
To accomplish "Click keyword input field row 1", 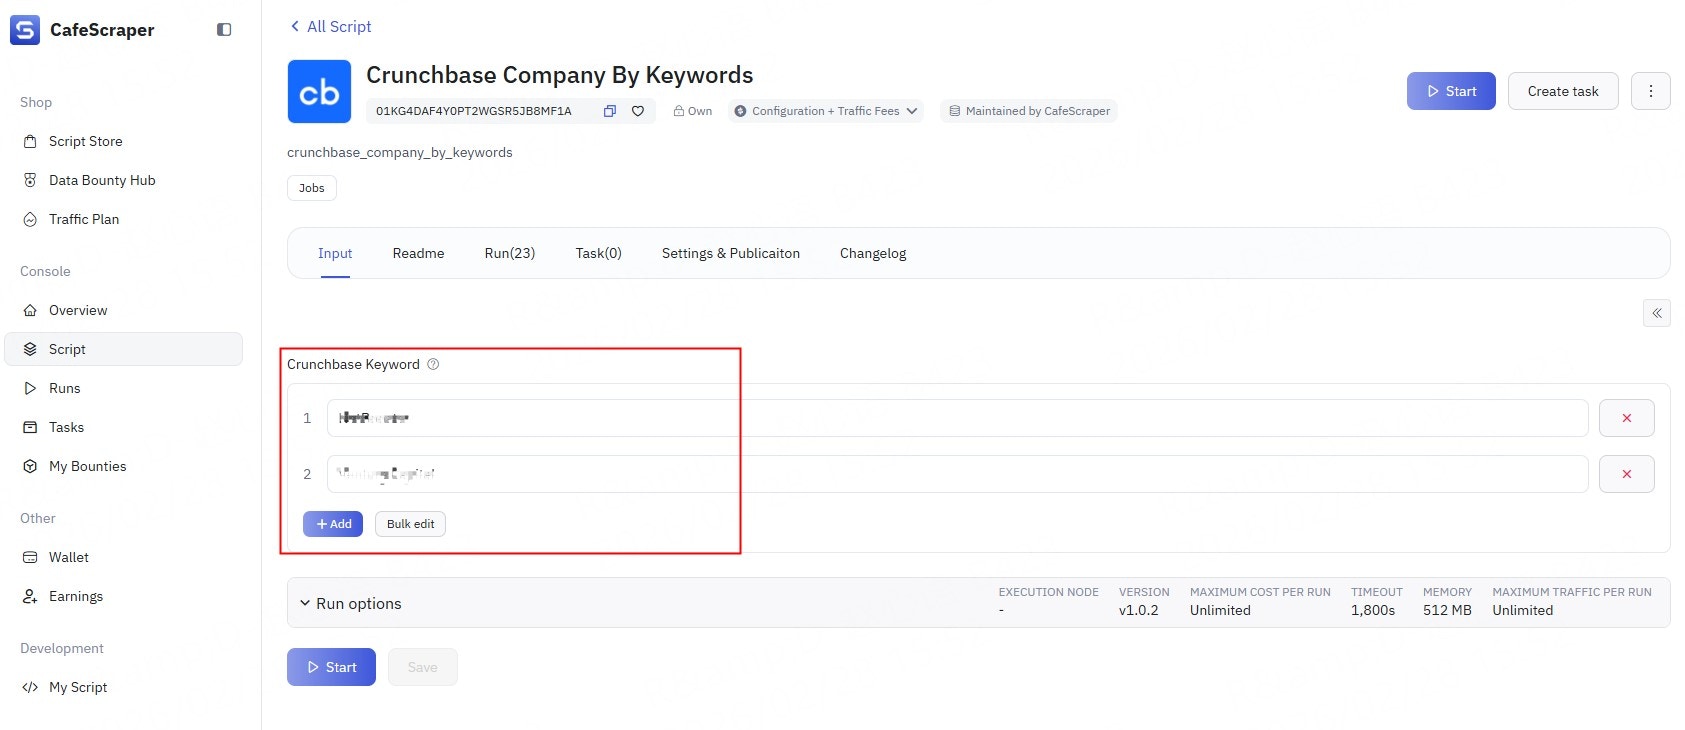I will coord(957,418).
